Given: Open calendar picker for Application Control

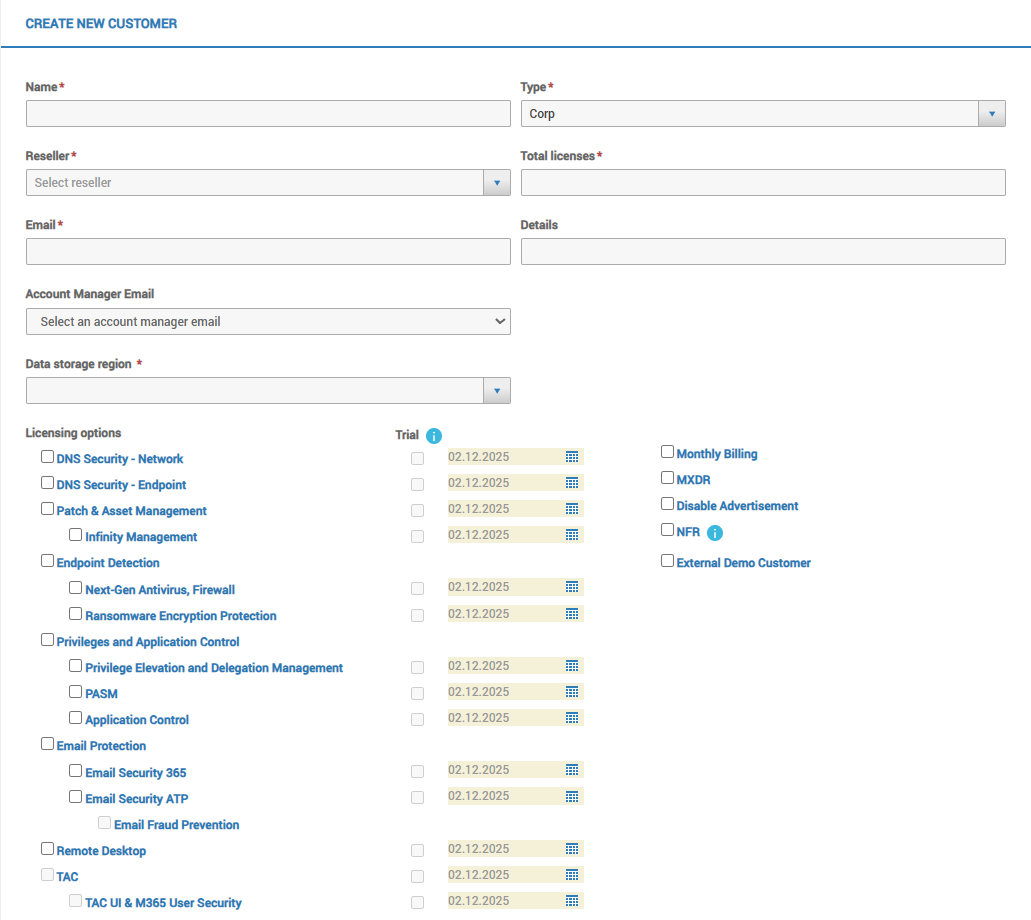Looking at the screenshot, I should click(572, 717).
